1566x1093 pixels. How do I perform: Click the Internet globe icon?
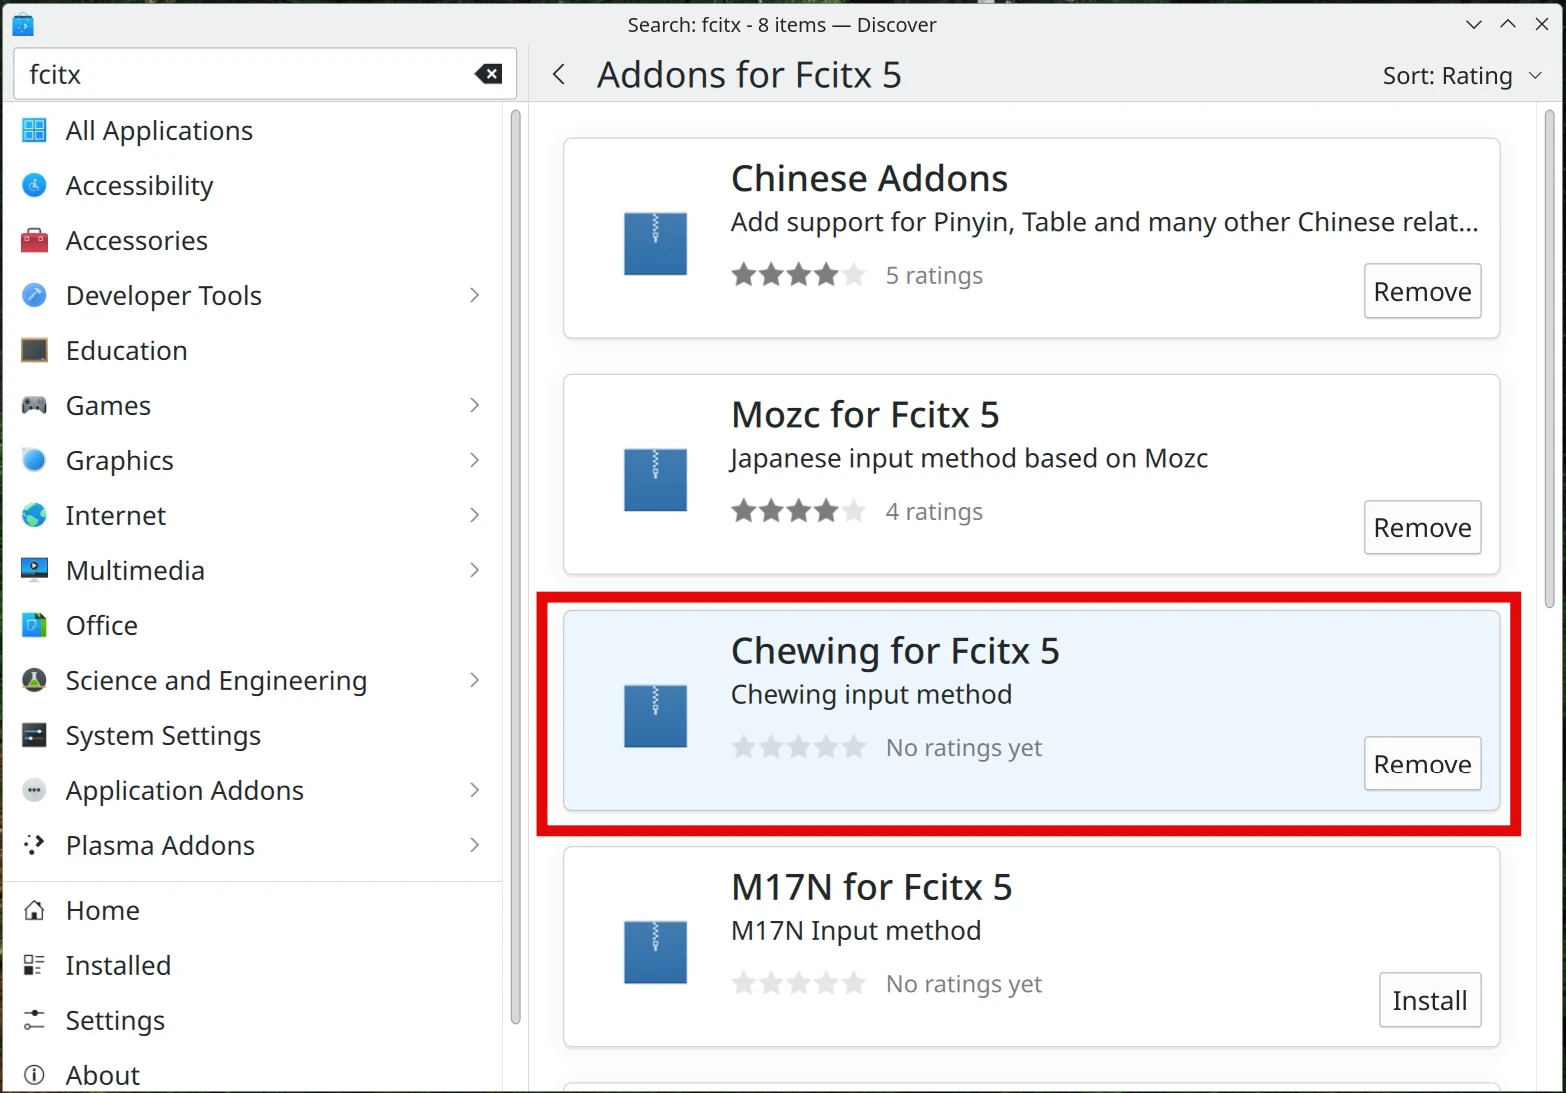point(34,515)
